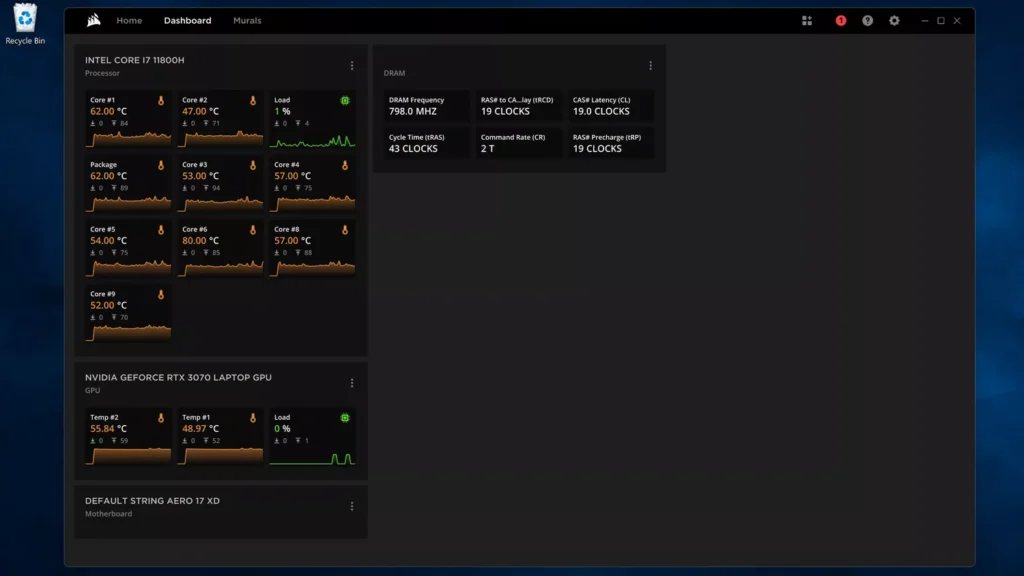Click the DEFAULT STRING AERO 17 XD title
The height and width of the screenshot is (576, 1024).
(x=152, y=501)
